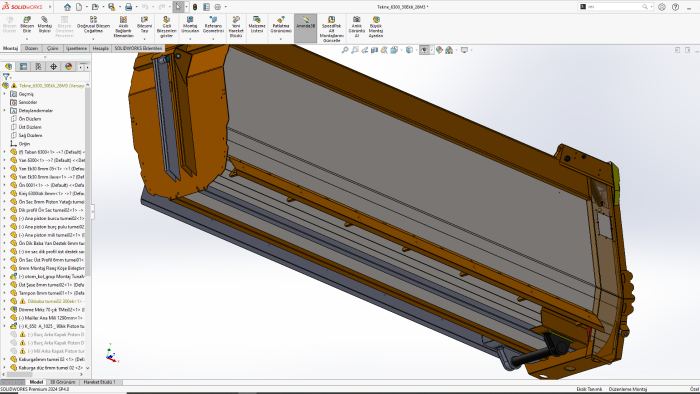Open Akıllı Bağlantı Elemanları tool
The width and height of the screenshot is (700, 394).
click(123, 27)
